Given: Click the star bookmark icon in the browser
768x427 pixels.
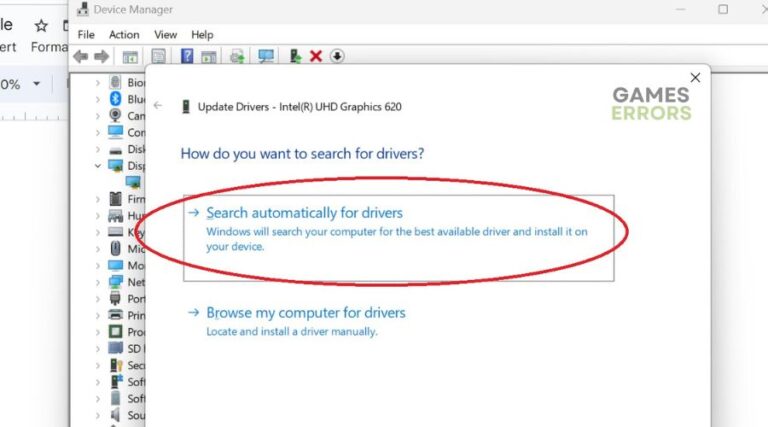Looking at the screenshot, I should tap(41, 24).
